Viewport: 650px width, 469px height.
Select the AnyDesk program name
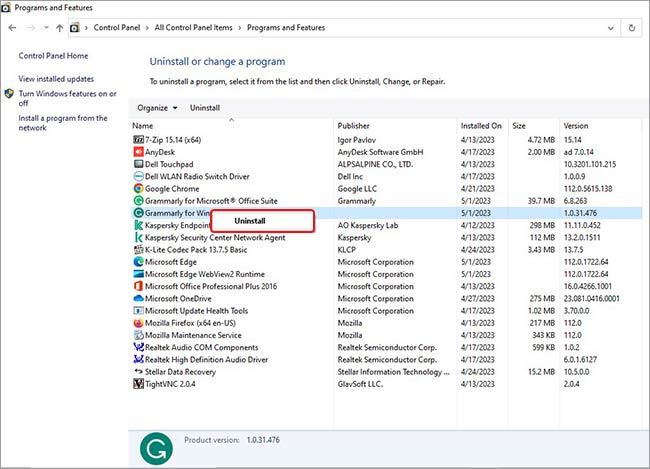pyautogui.click(x=160, y=152)
